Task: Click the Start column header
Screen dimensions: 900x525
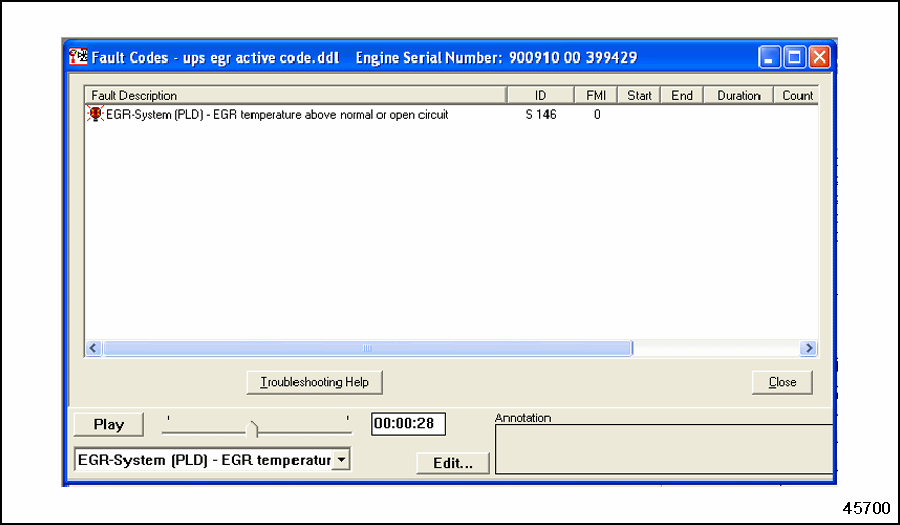Action: tap(639, 96)
